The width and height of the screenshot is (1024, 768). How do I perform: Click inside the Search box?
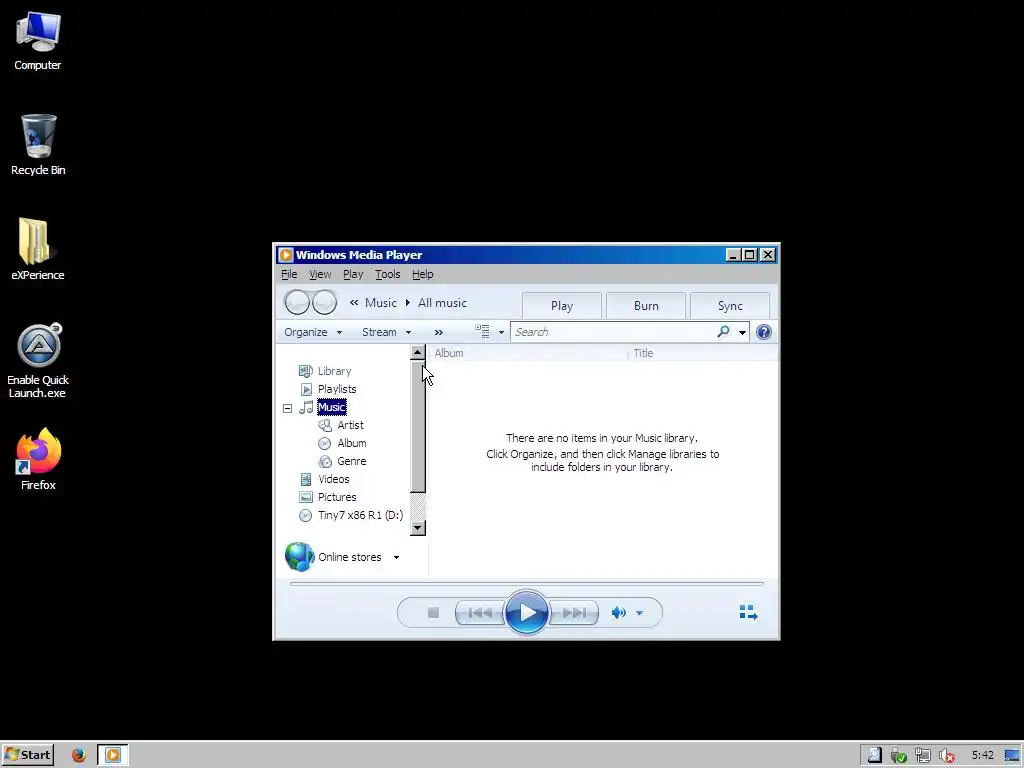click(x=614, y=332)
